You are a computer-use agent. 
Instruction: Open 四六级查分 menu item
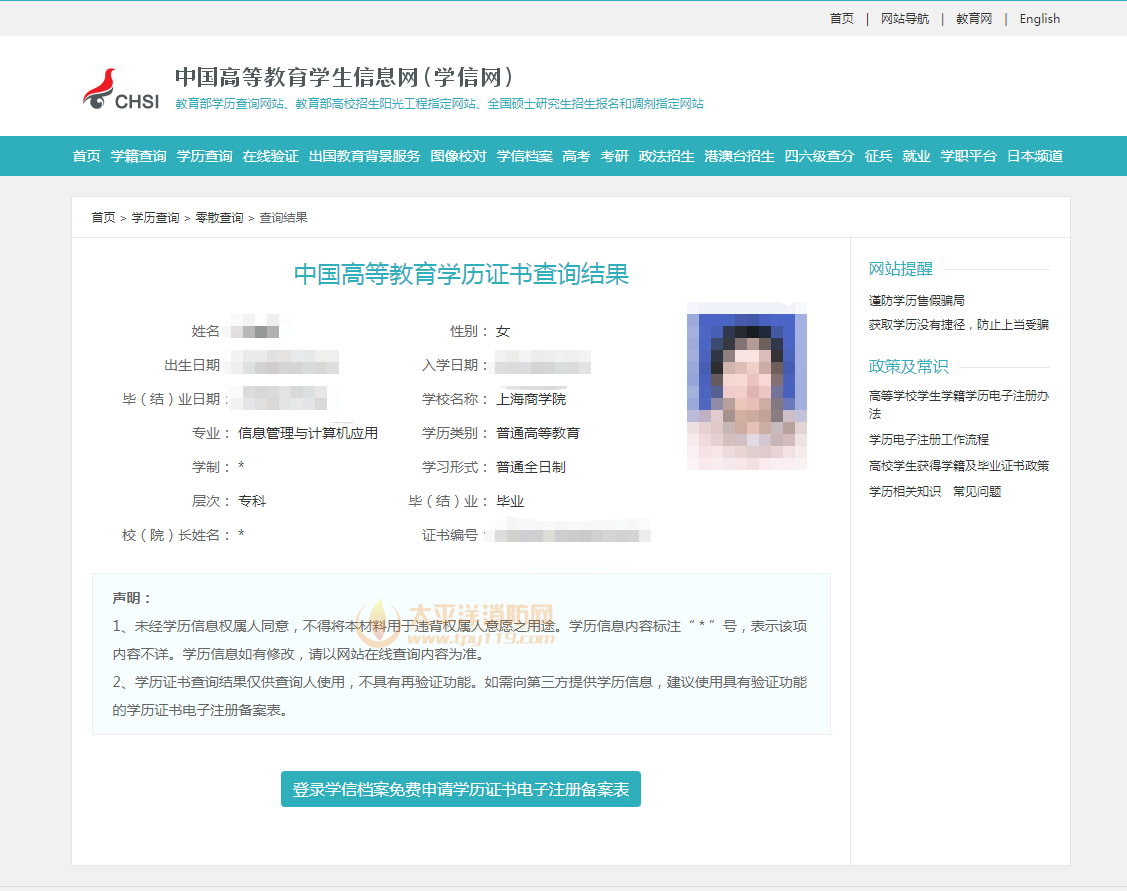pos(819,156)
